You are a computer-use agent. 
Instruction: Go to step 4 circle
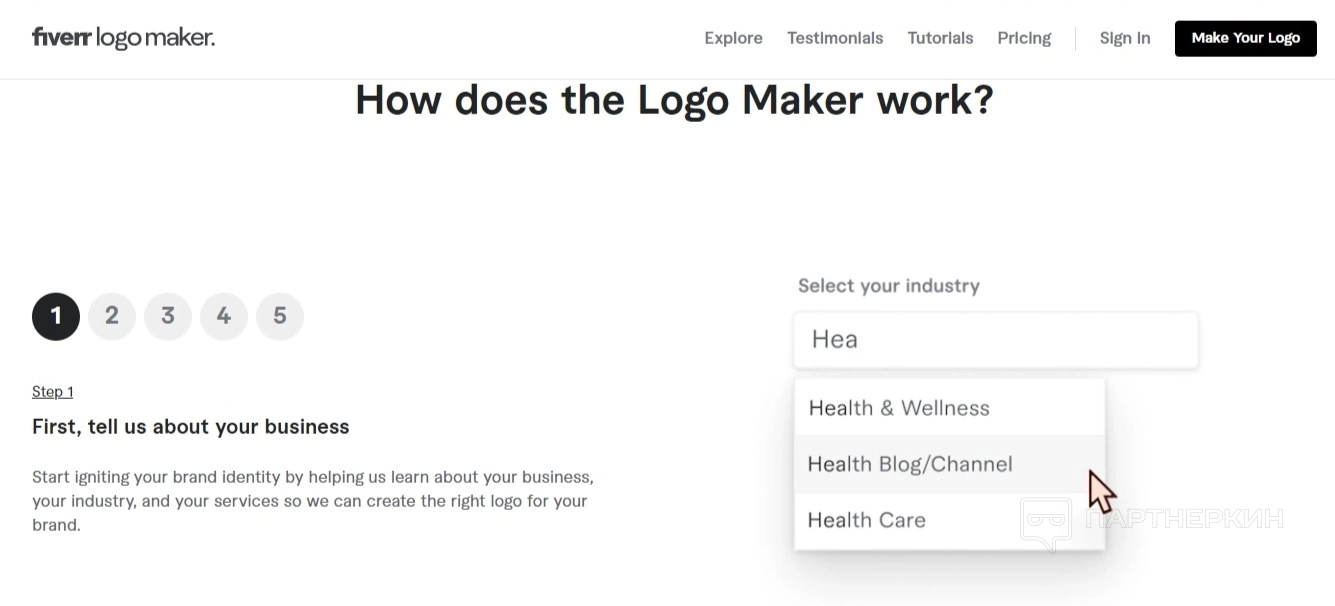224,316
